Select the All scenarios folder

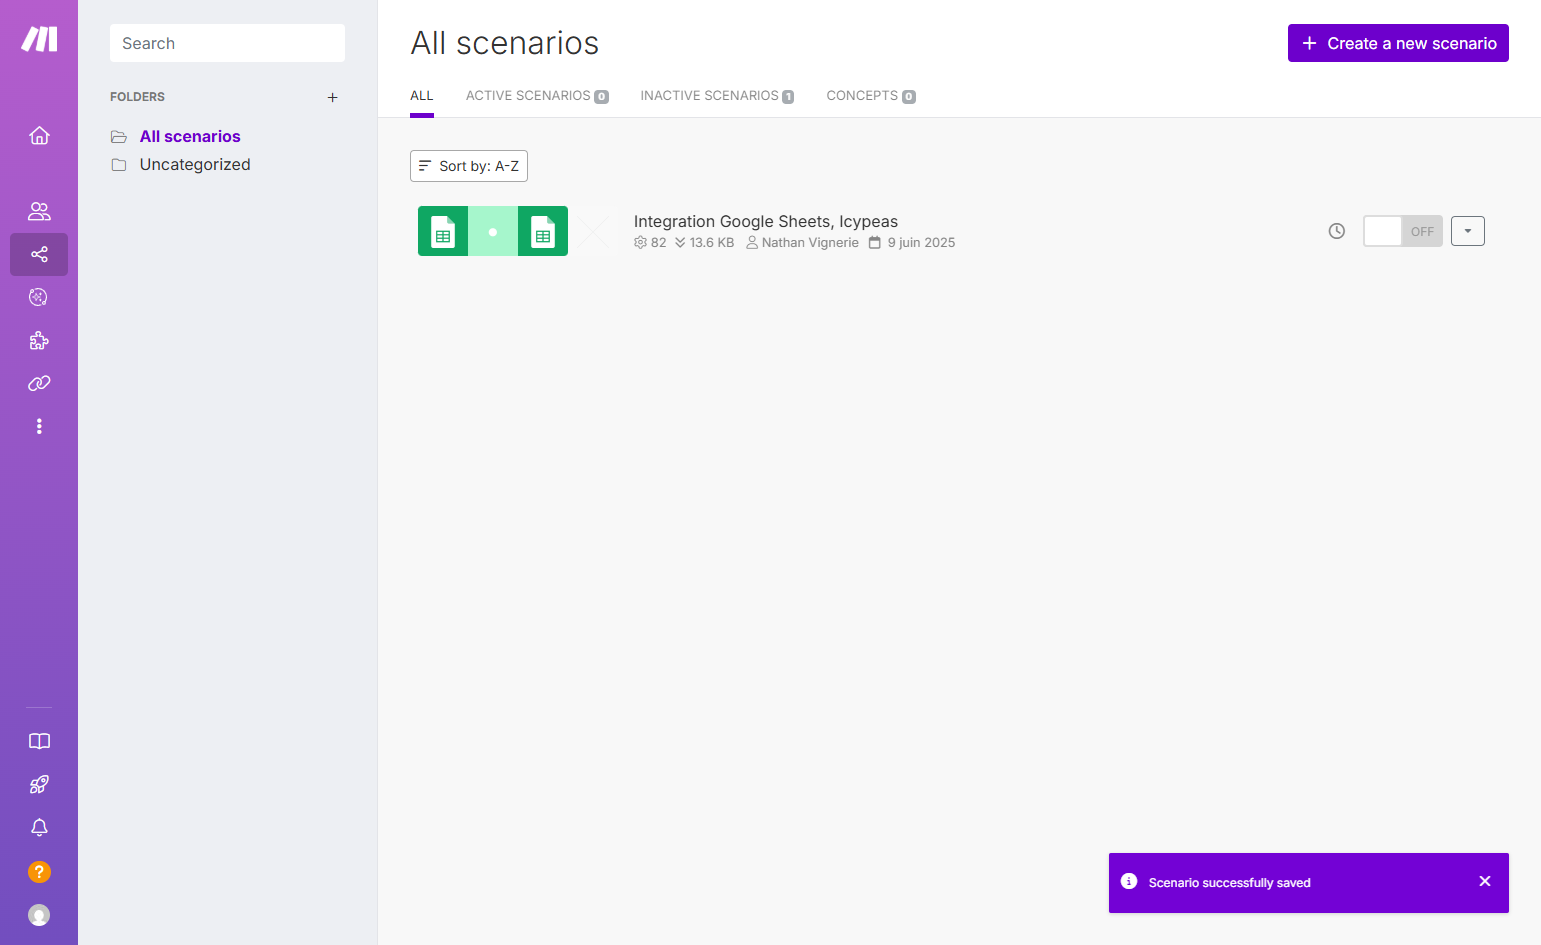pyautogui.click(x=190, y=136)
